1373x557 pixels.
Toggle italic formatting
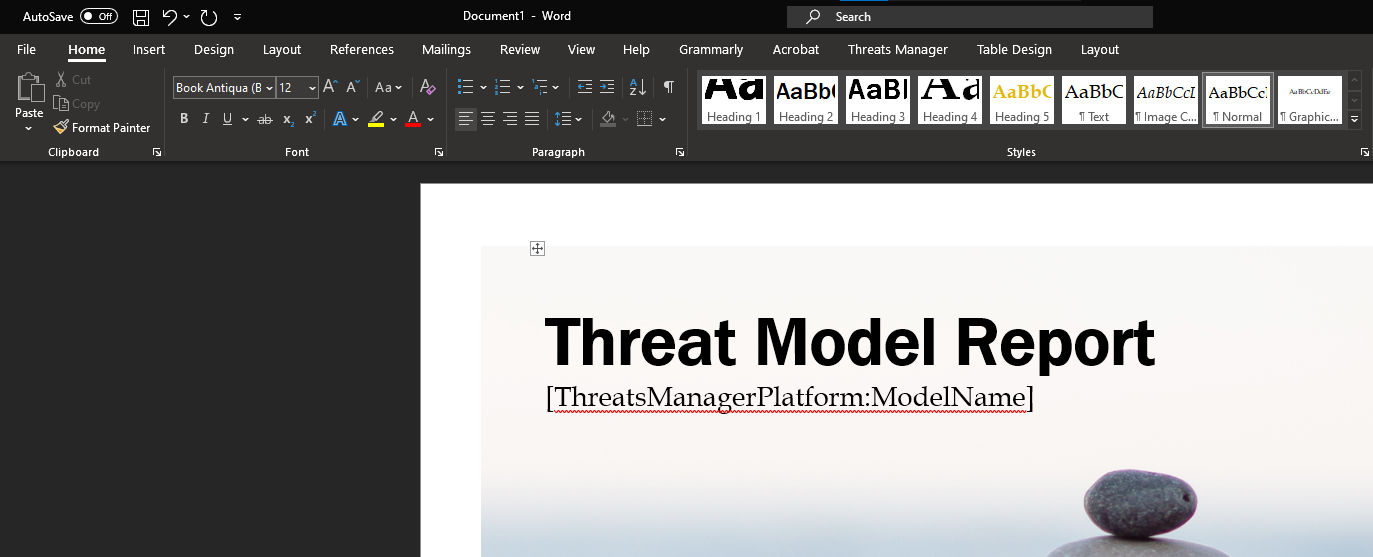click(x=206, y=119)
